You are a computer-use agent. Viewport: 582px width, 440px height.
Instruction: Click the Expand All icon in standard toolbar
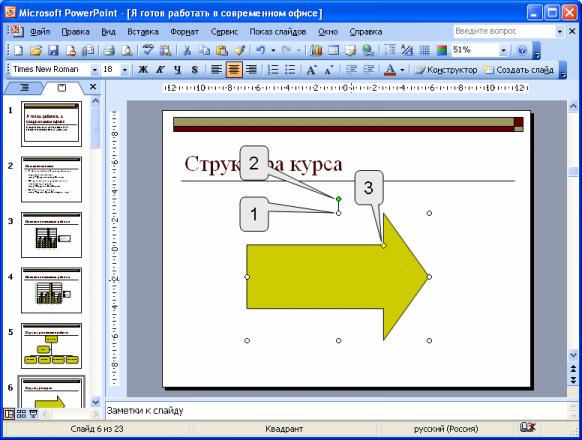[390, 50]
